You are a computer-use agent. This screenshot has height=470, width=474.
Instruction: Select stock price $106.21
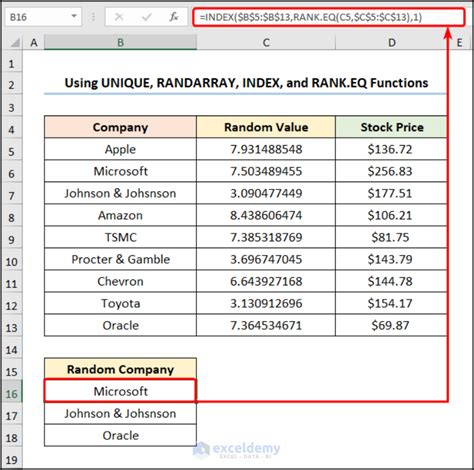pos(391,215)
